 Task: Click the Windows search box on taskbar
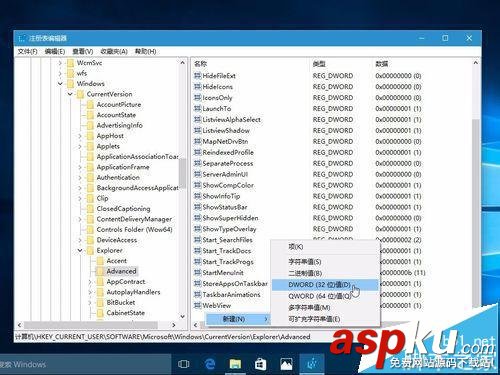(85, 364)
